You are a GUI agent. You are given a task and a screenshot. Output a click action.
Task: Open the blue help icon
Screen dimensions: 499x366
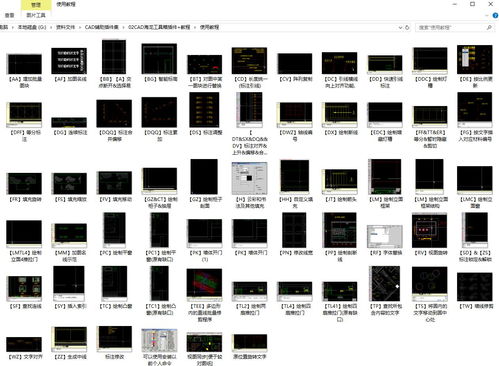(495, 15)
